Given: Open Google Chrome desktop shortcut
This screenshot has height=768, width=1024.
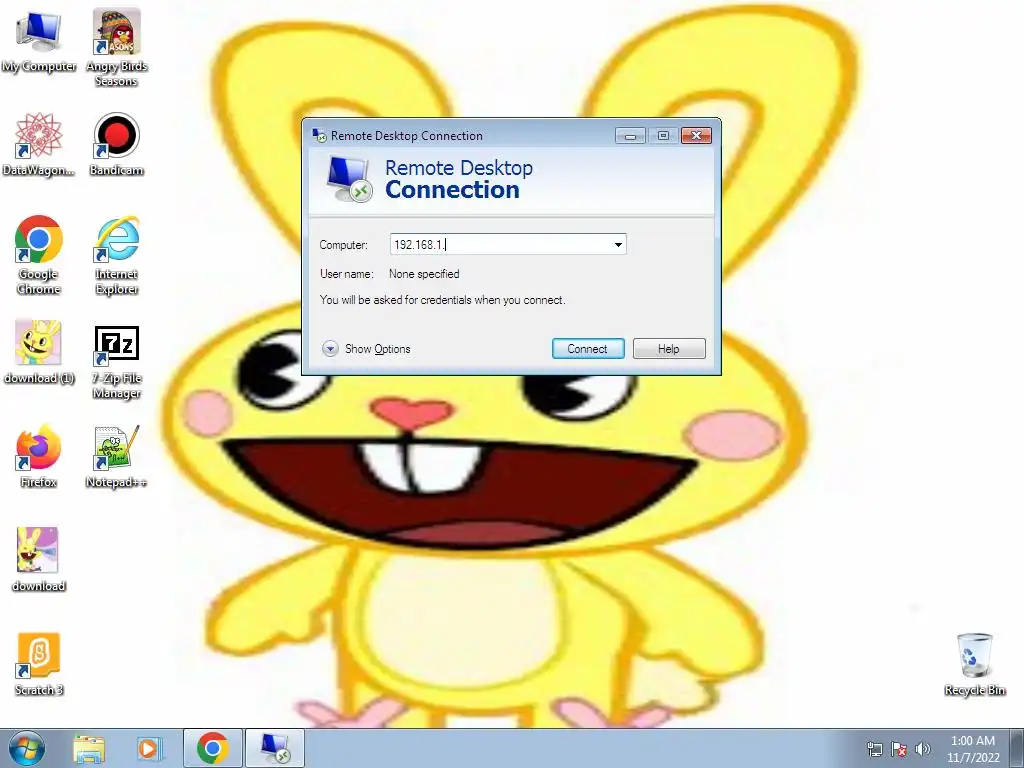Looking at the screenshot, I should click(x=39, y=255).
